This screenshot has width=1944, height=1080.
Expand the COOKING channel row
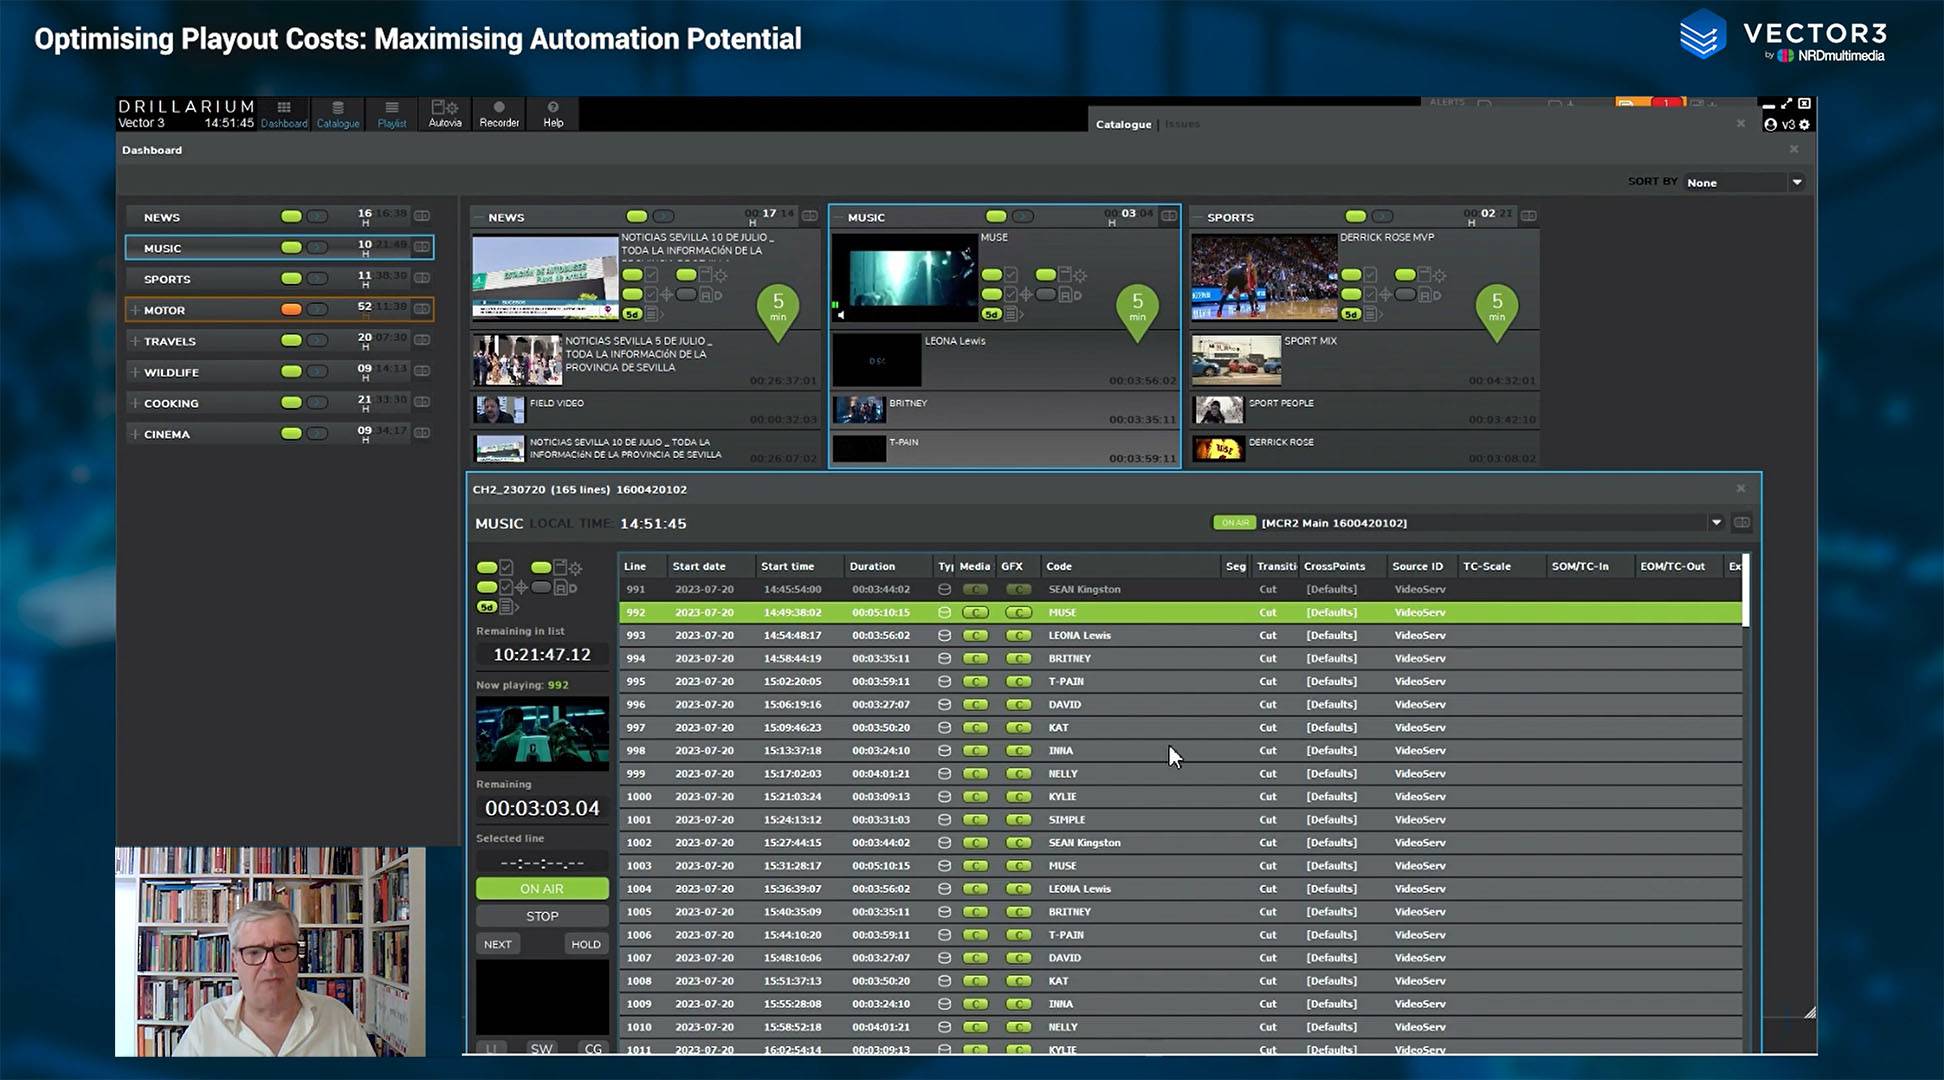coord(135,403)
